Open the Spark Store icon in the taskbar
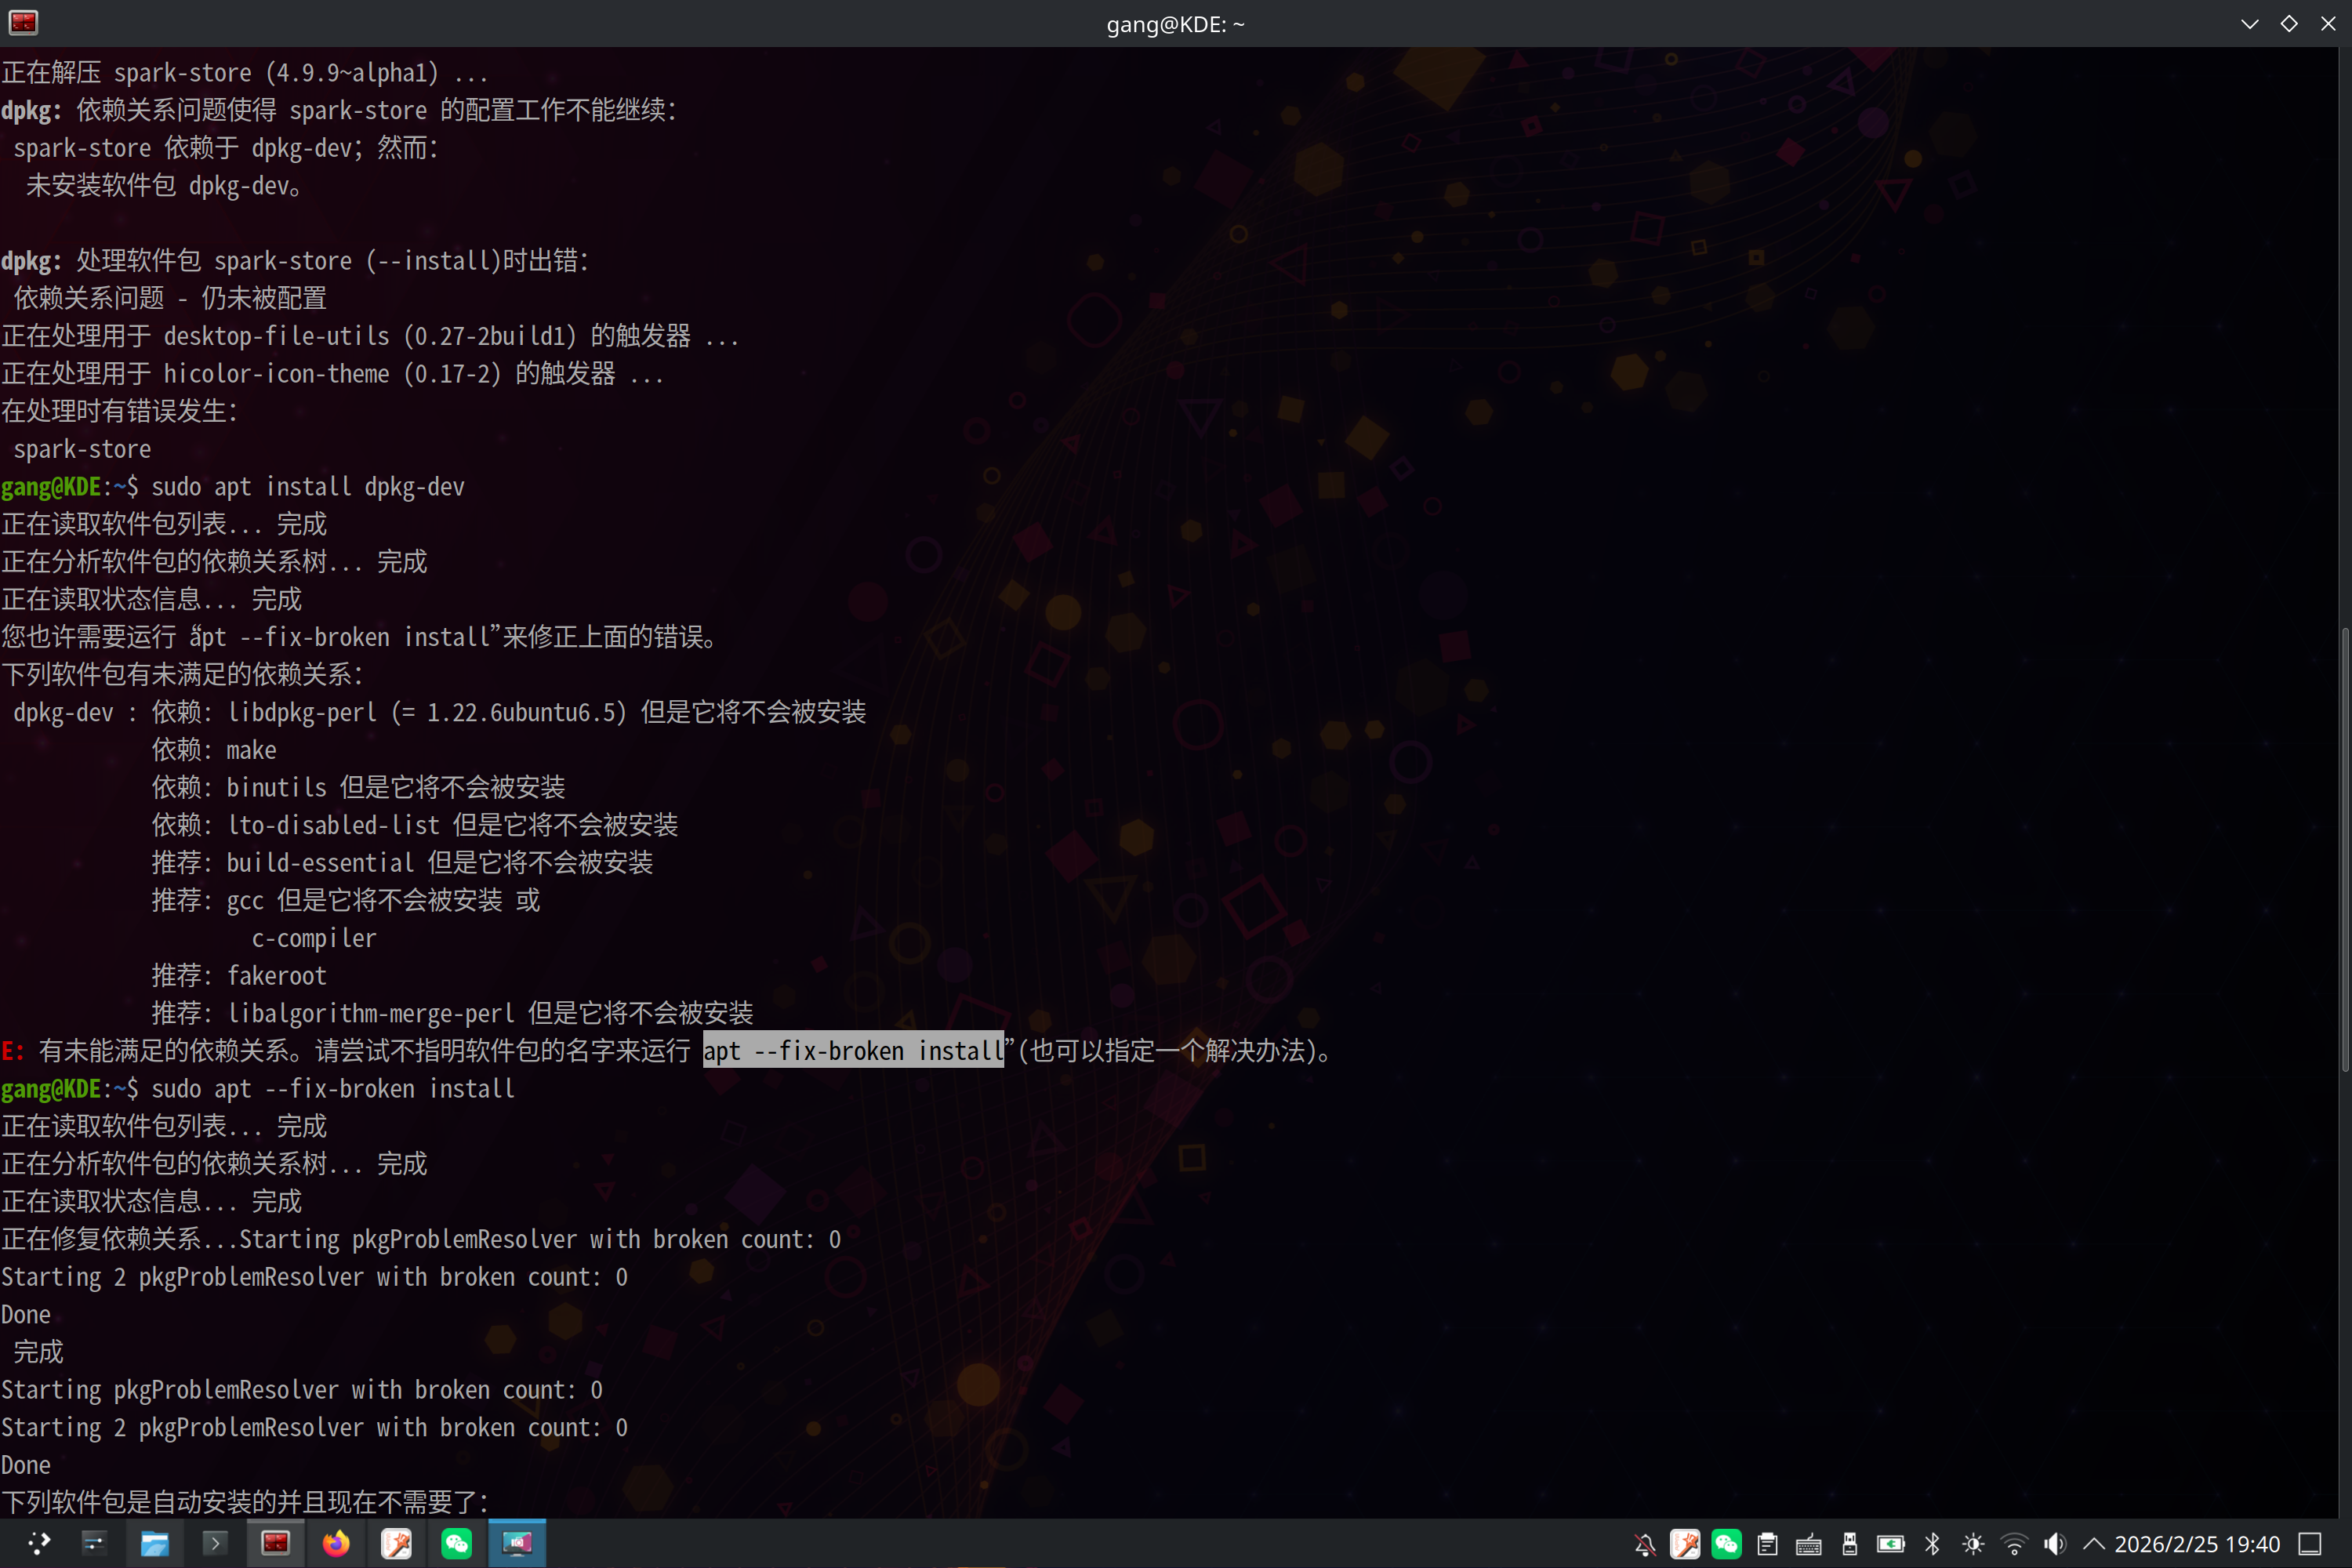Screen dimensions: 2352x1568 click(x=397, y=1543)
